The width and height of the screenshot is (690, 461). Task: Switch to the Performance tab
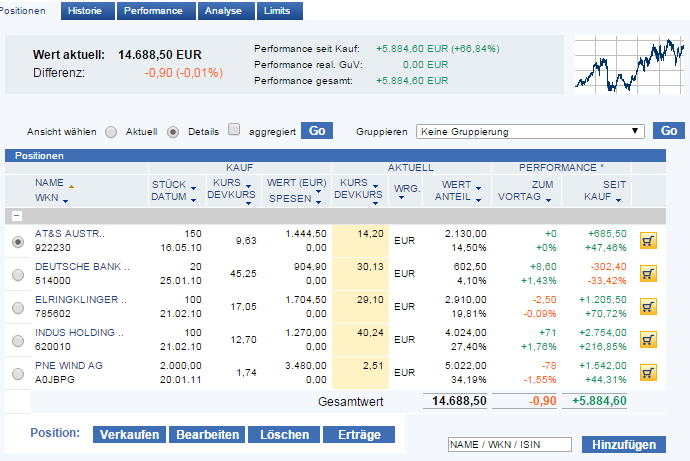coord(156,11)
